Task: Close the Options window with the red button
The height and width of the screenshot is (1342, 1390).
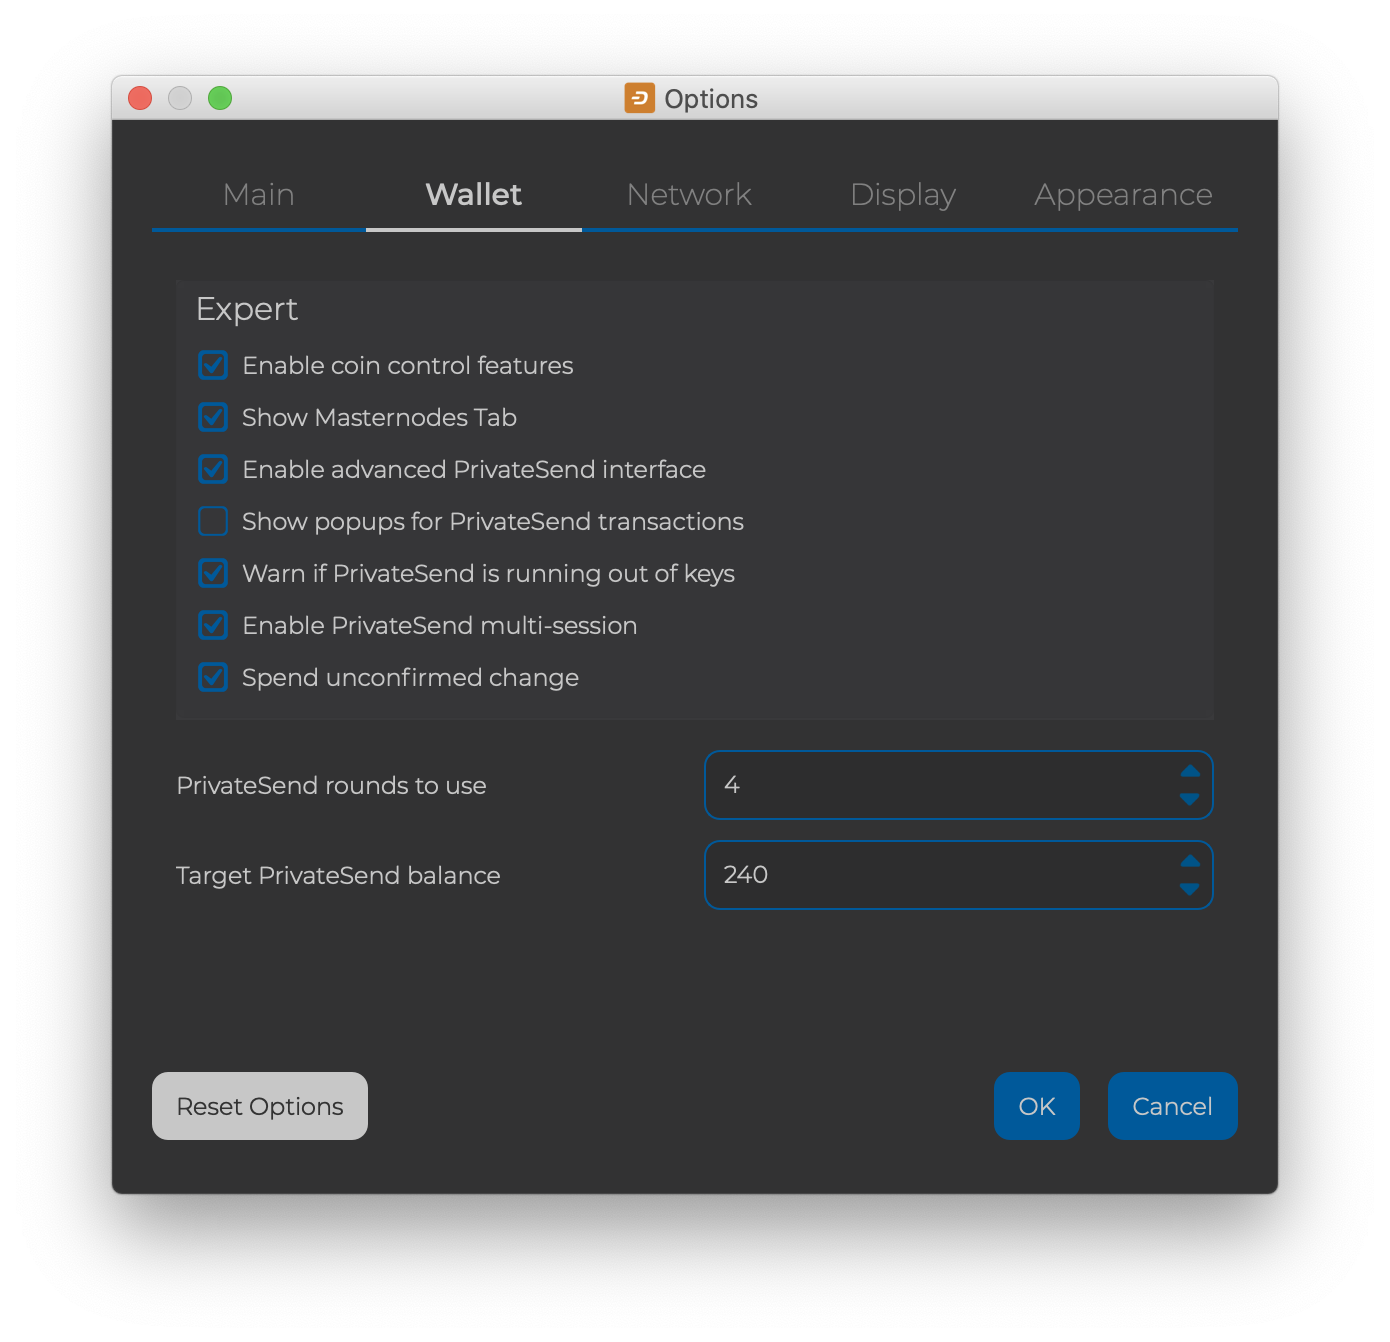Action: (x=140, y=98)
